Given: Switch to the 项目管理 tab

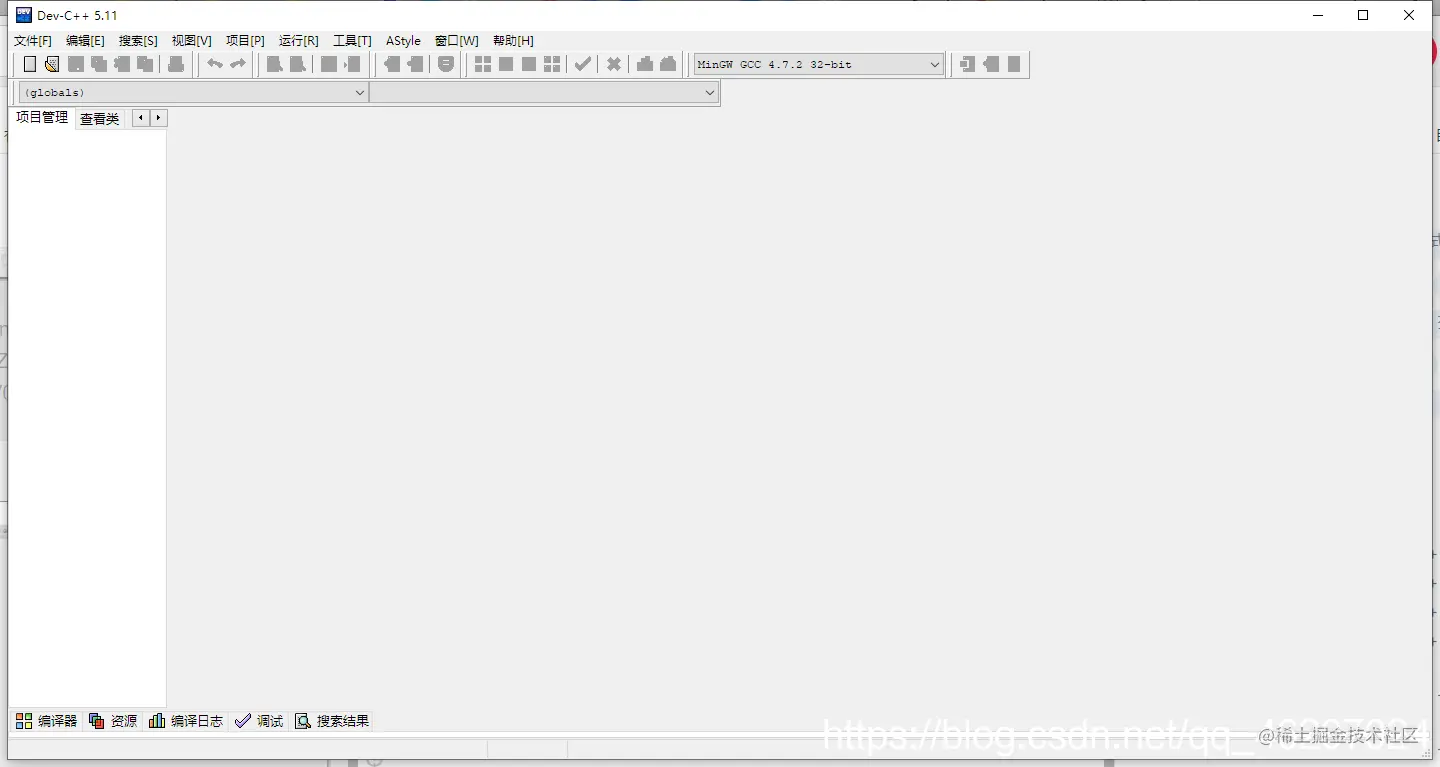Looking at the screenshot, I should click(42, 117).
